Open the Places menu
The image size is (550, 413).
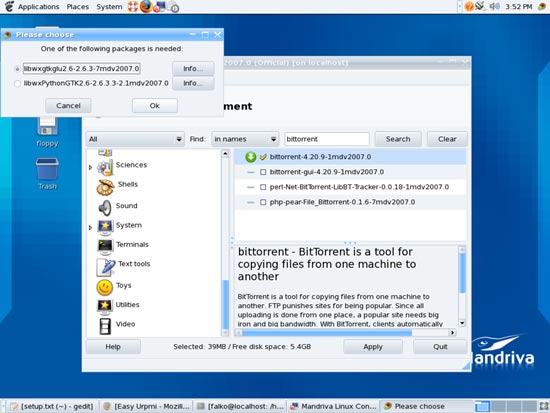(x=78, y=7)
